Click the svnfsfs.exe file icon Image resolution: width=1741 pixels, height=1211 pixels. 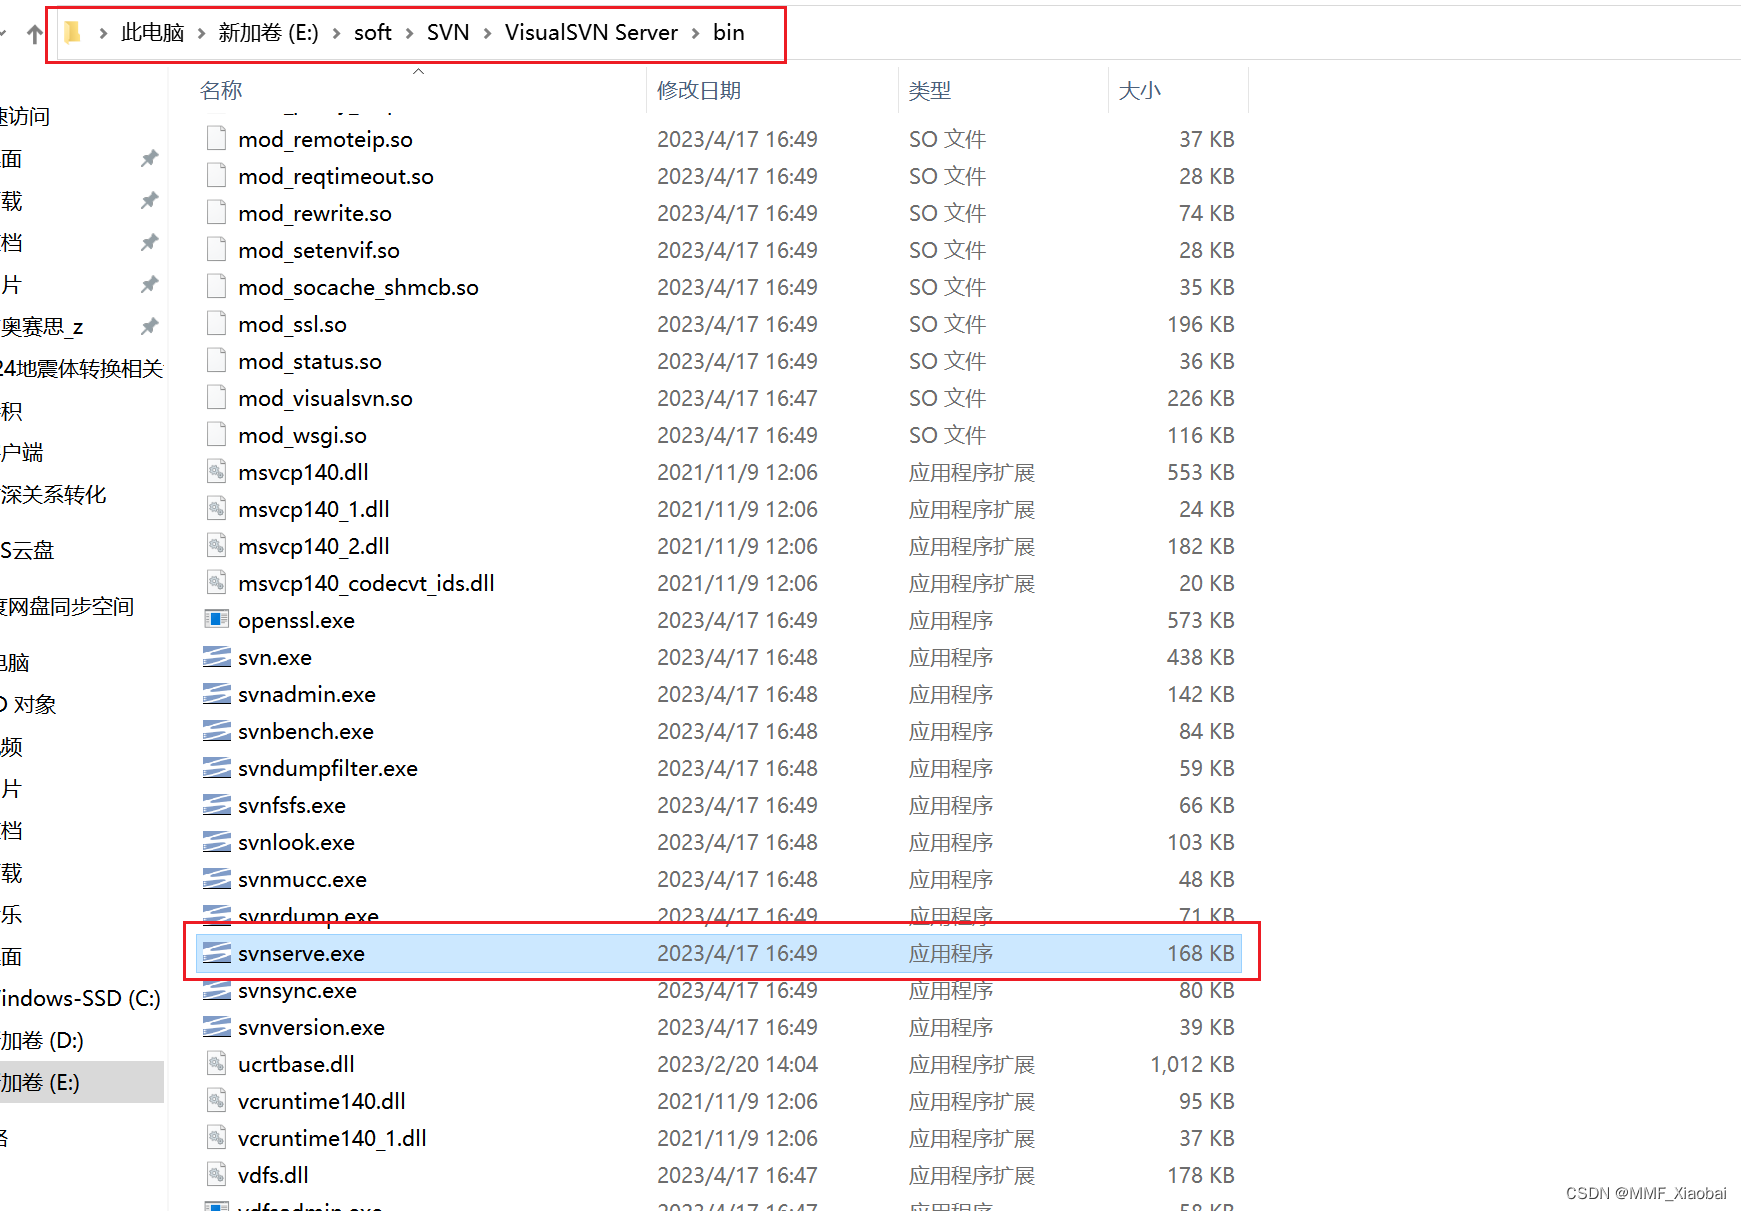pos(217,805)
